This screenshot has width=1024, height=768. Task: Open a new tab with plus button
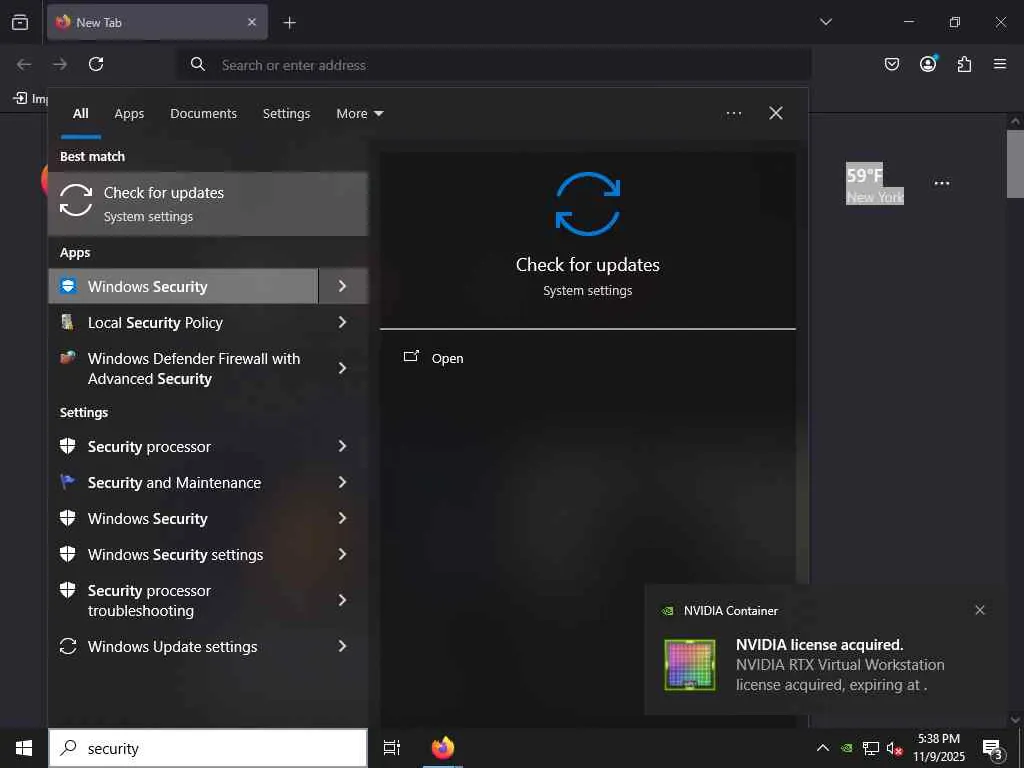(x=289, y=23)
